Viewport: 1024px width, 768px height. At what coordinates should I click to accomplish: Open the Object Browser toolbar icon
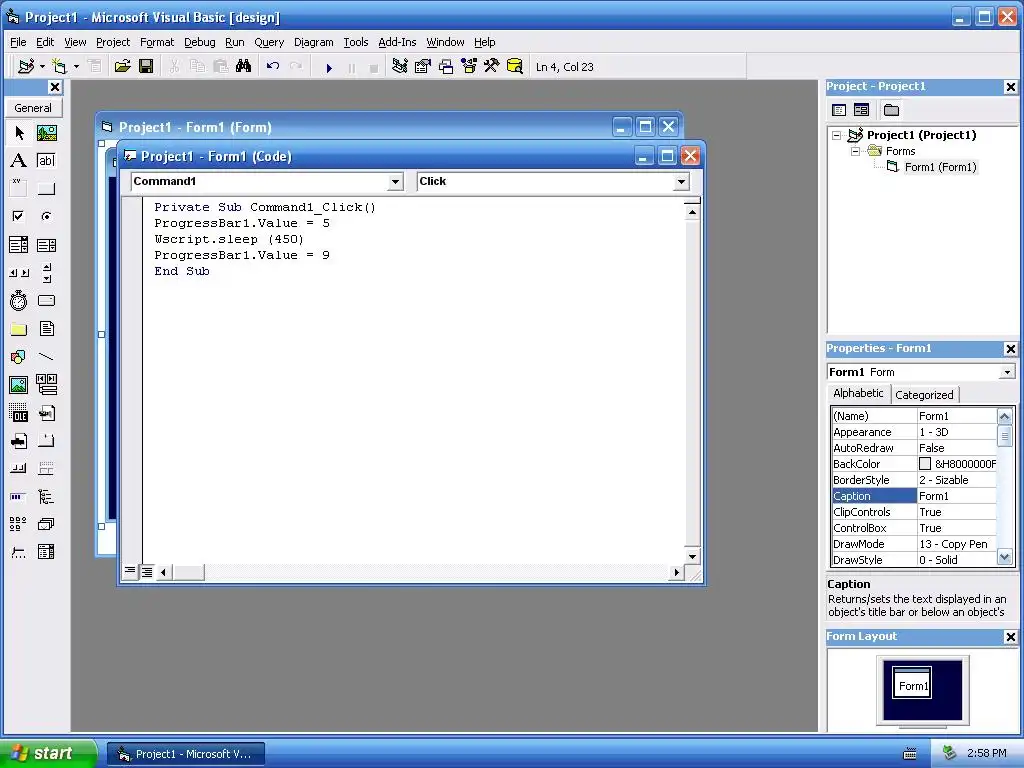coord(469,67)
